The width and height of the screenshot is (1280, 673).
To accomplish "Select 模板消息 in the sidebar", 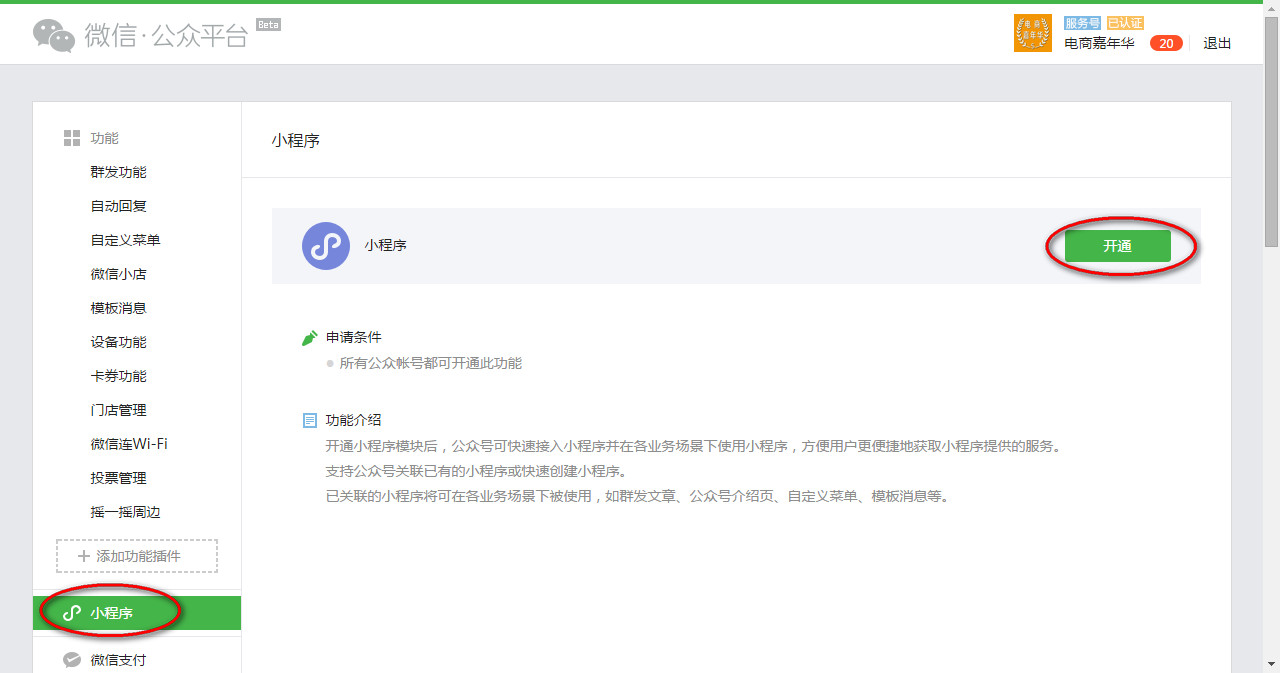I will tap(118, 308).
